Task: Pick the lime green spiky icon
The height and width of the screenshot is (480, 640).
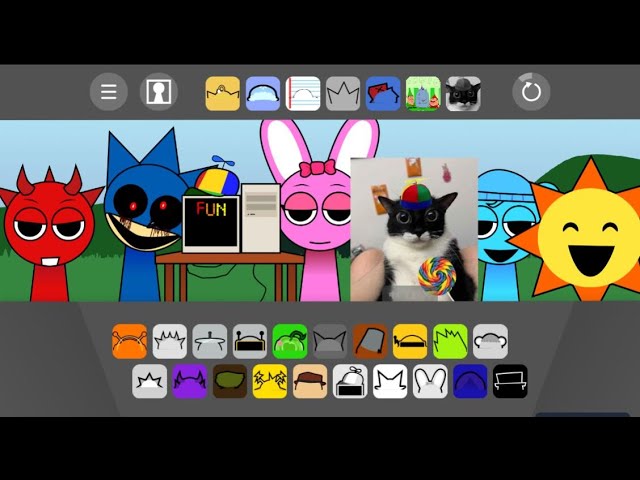Action: coord(450,342)
